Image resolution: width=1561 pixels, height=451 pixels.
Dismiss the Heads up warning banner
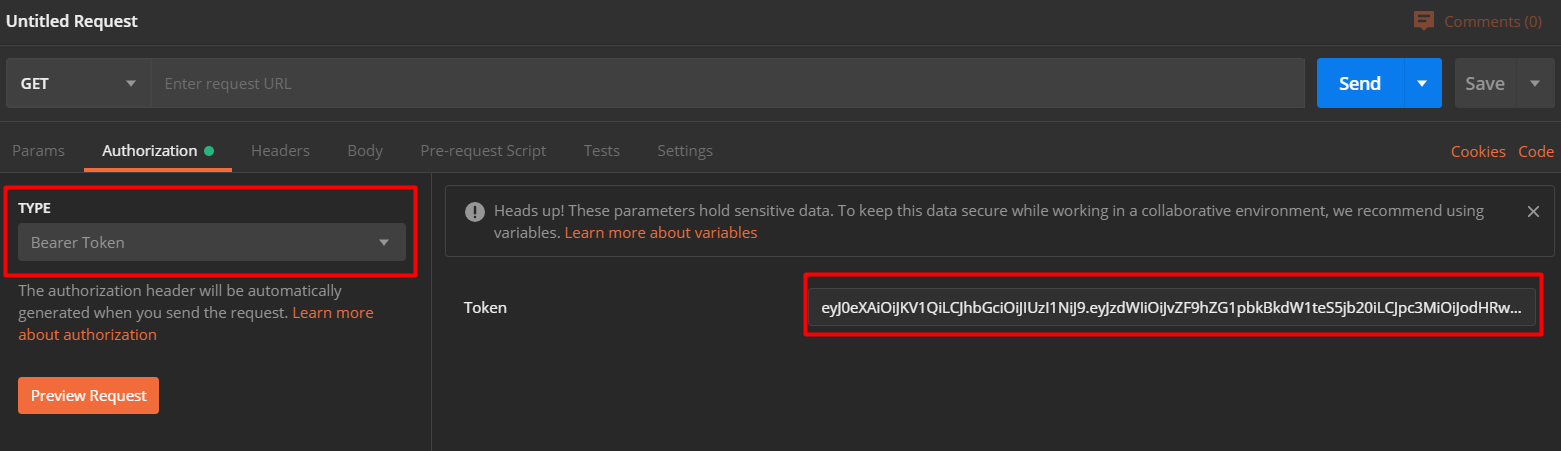[x=1532, y=212]
